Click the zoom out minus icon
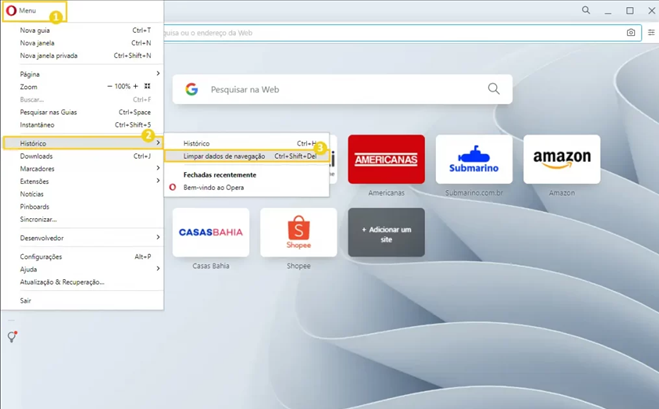The image size is (659, 409). 110,86
